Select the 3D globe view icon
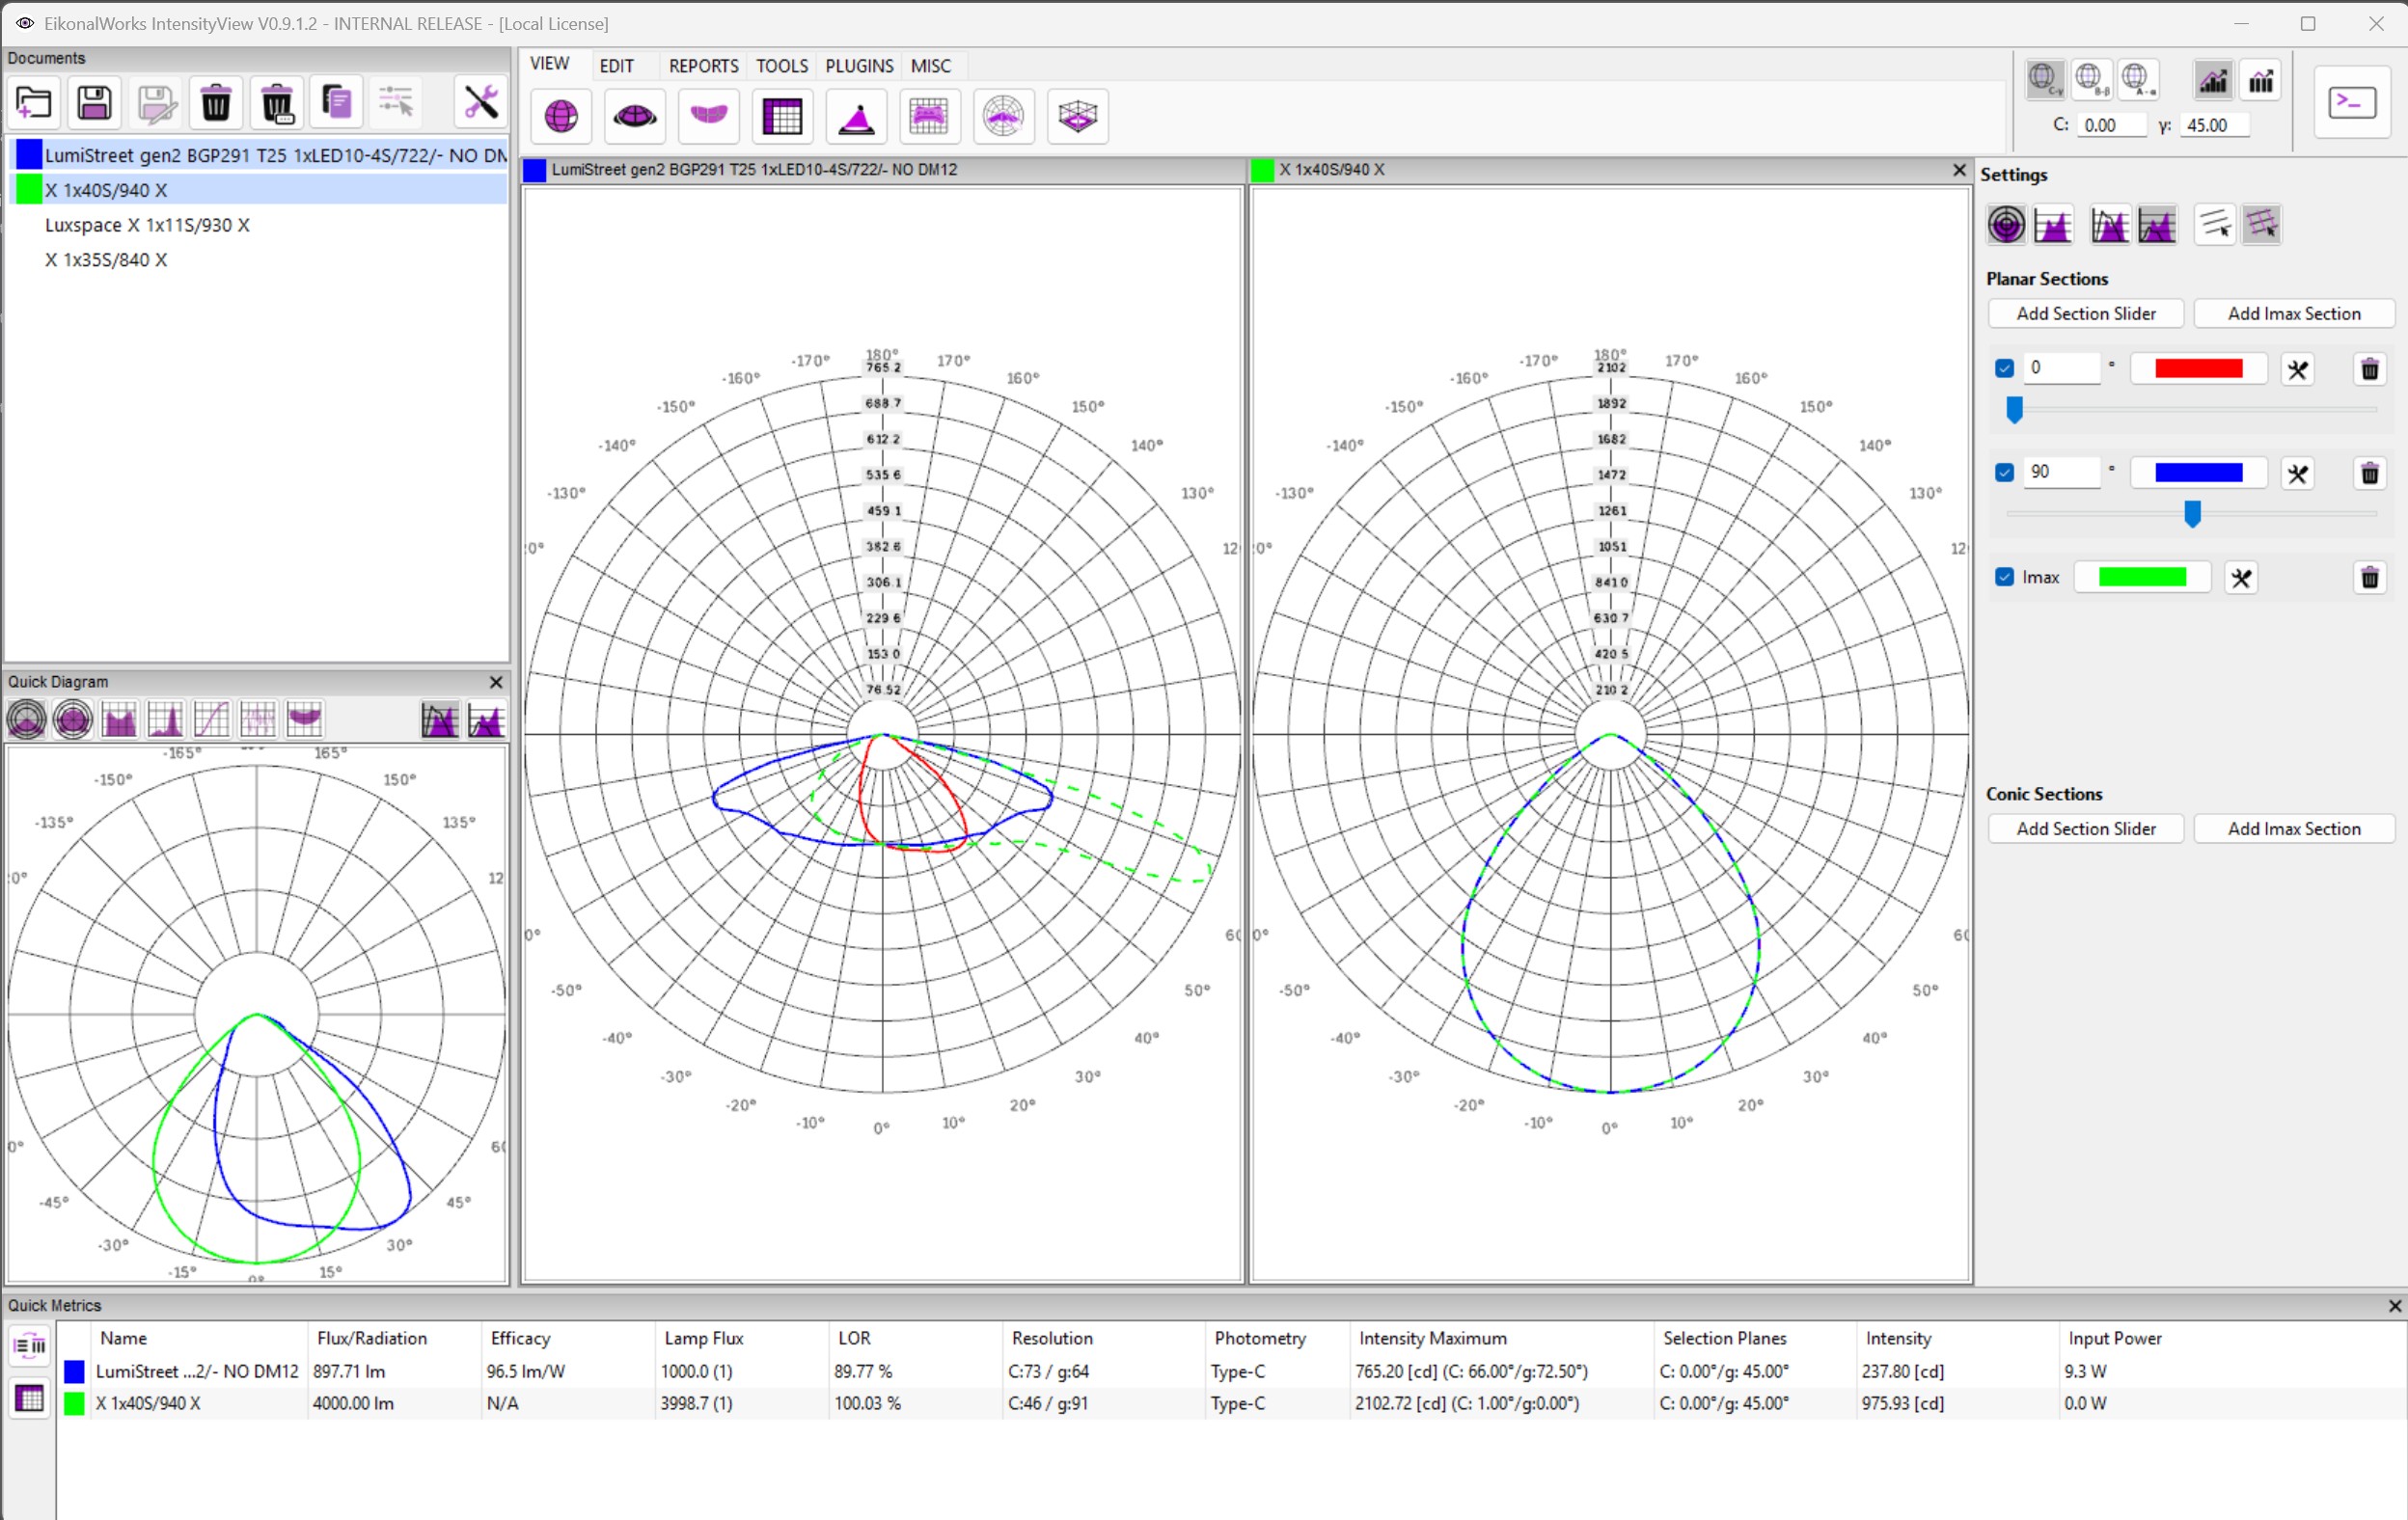 click(561, 116)
